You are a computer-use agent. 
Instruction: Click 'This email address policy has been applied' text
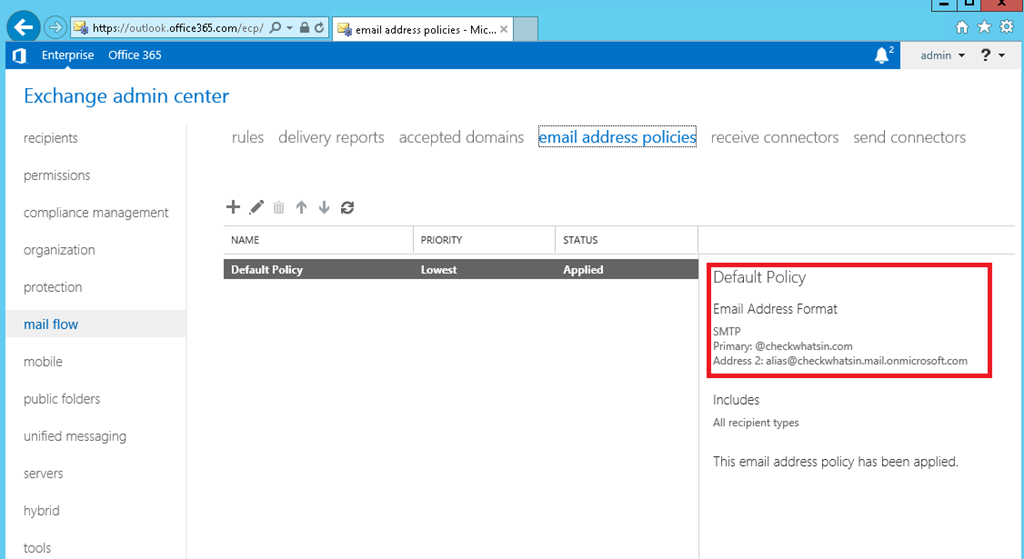click(x=835, y=462)
